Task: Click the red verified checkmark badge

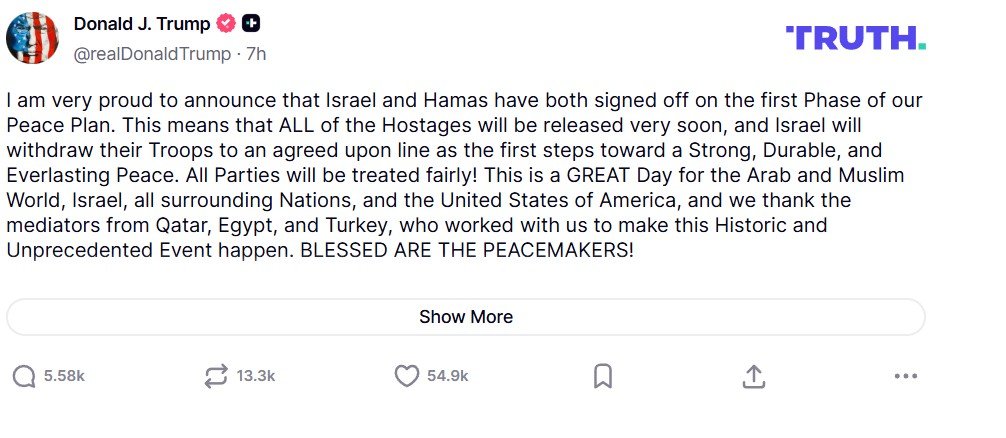Action: tap(228, 25)
